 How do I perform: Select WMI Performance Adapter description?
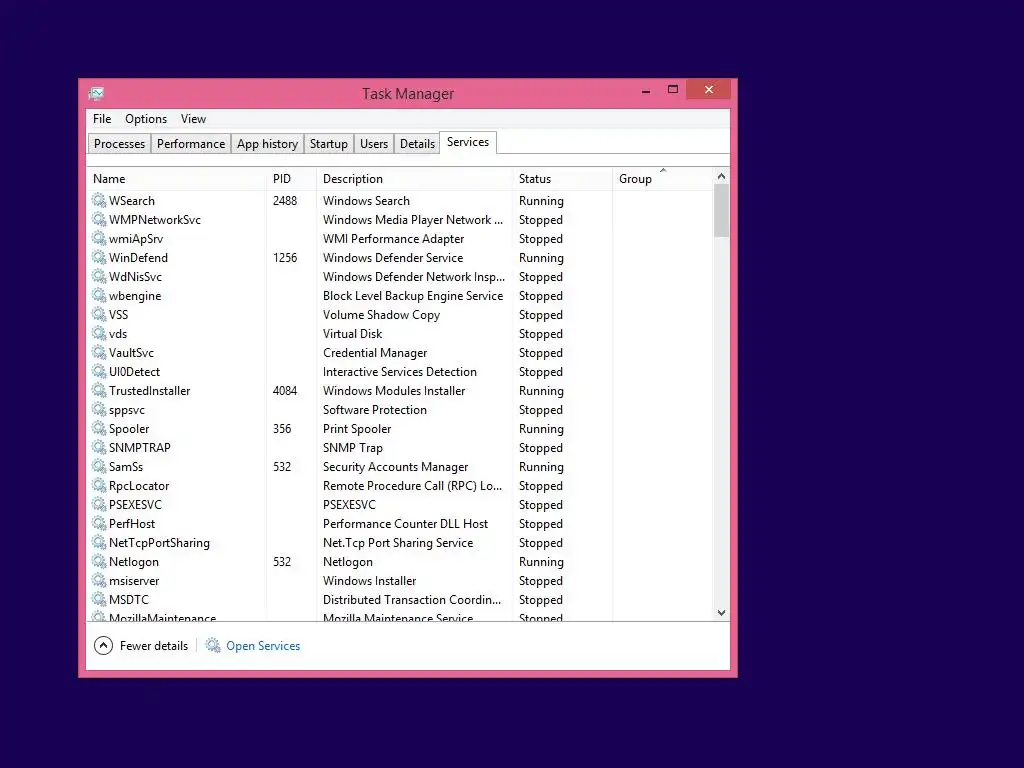coord(394,238)
